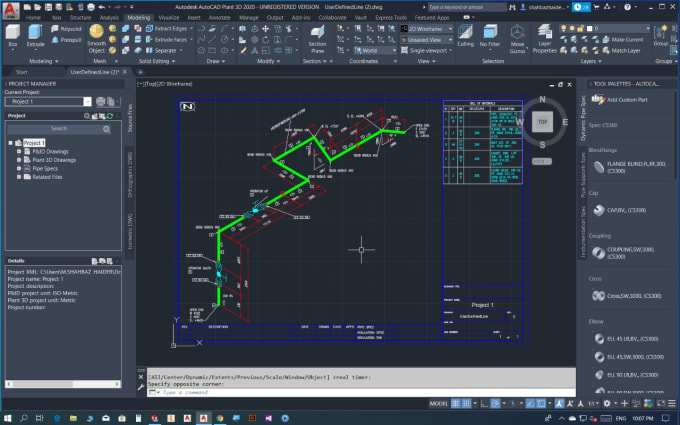Toggle ortho mode in status bar

(484, 403)
